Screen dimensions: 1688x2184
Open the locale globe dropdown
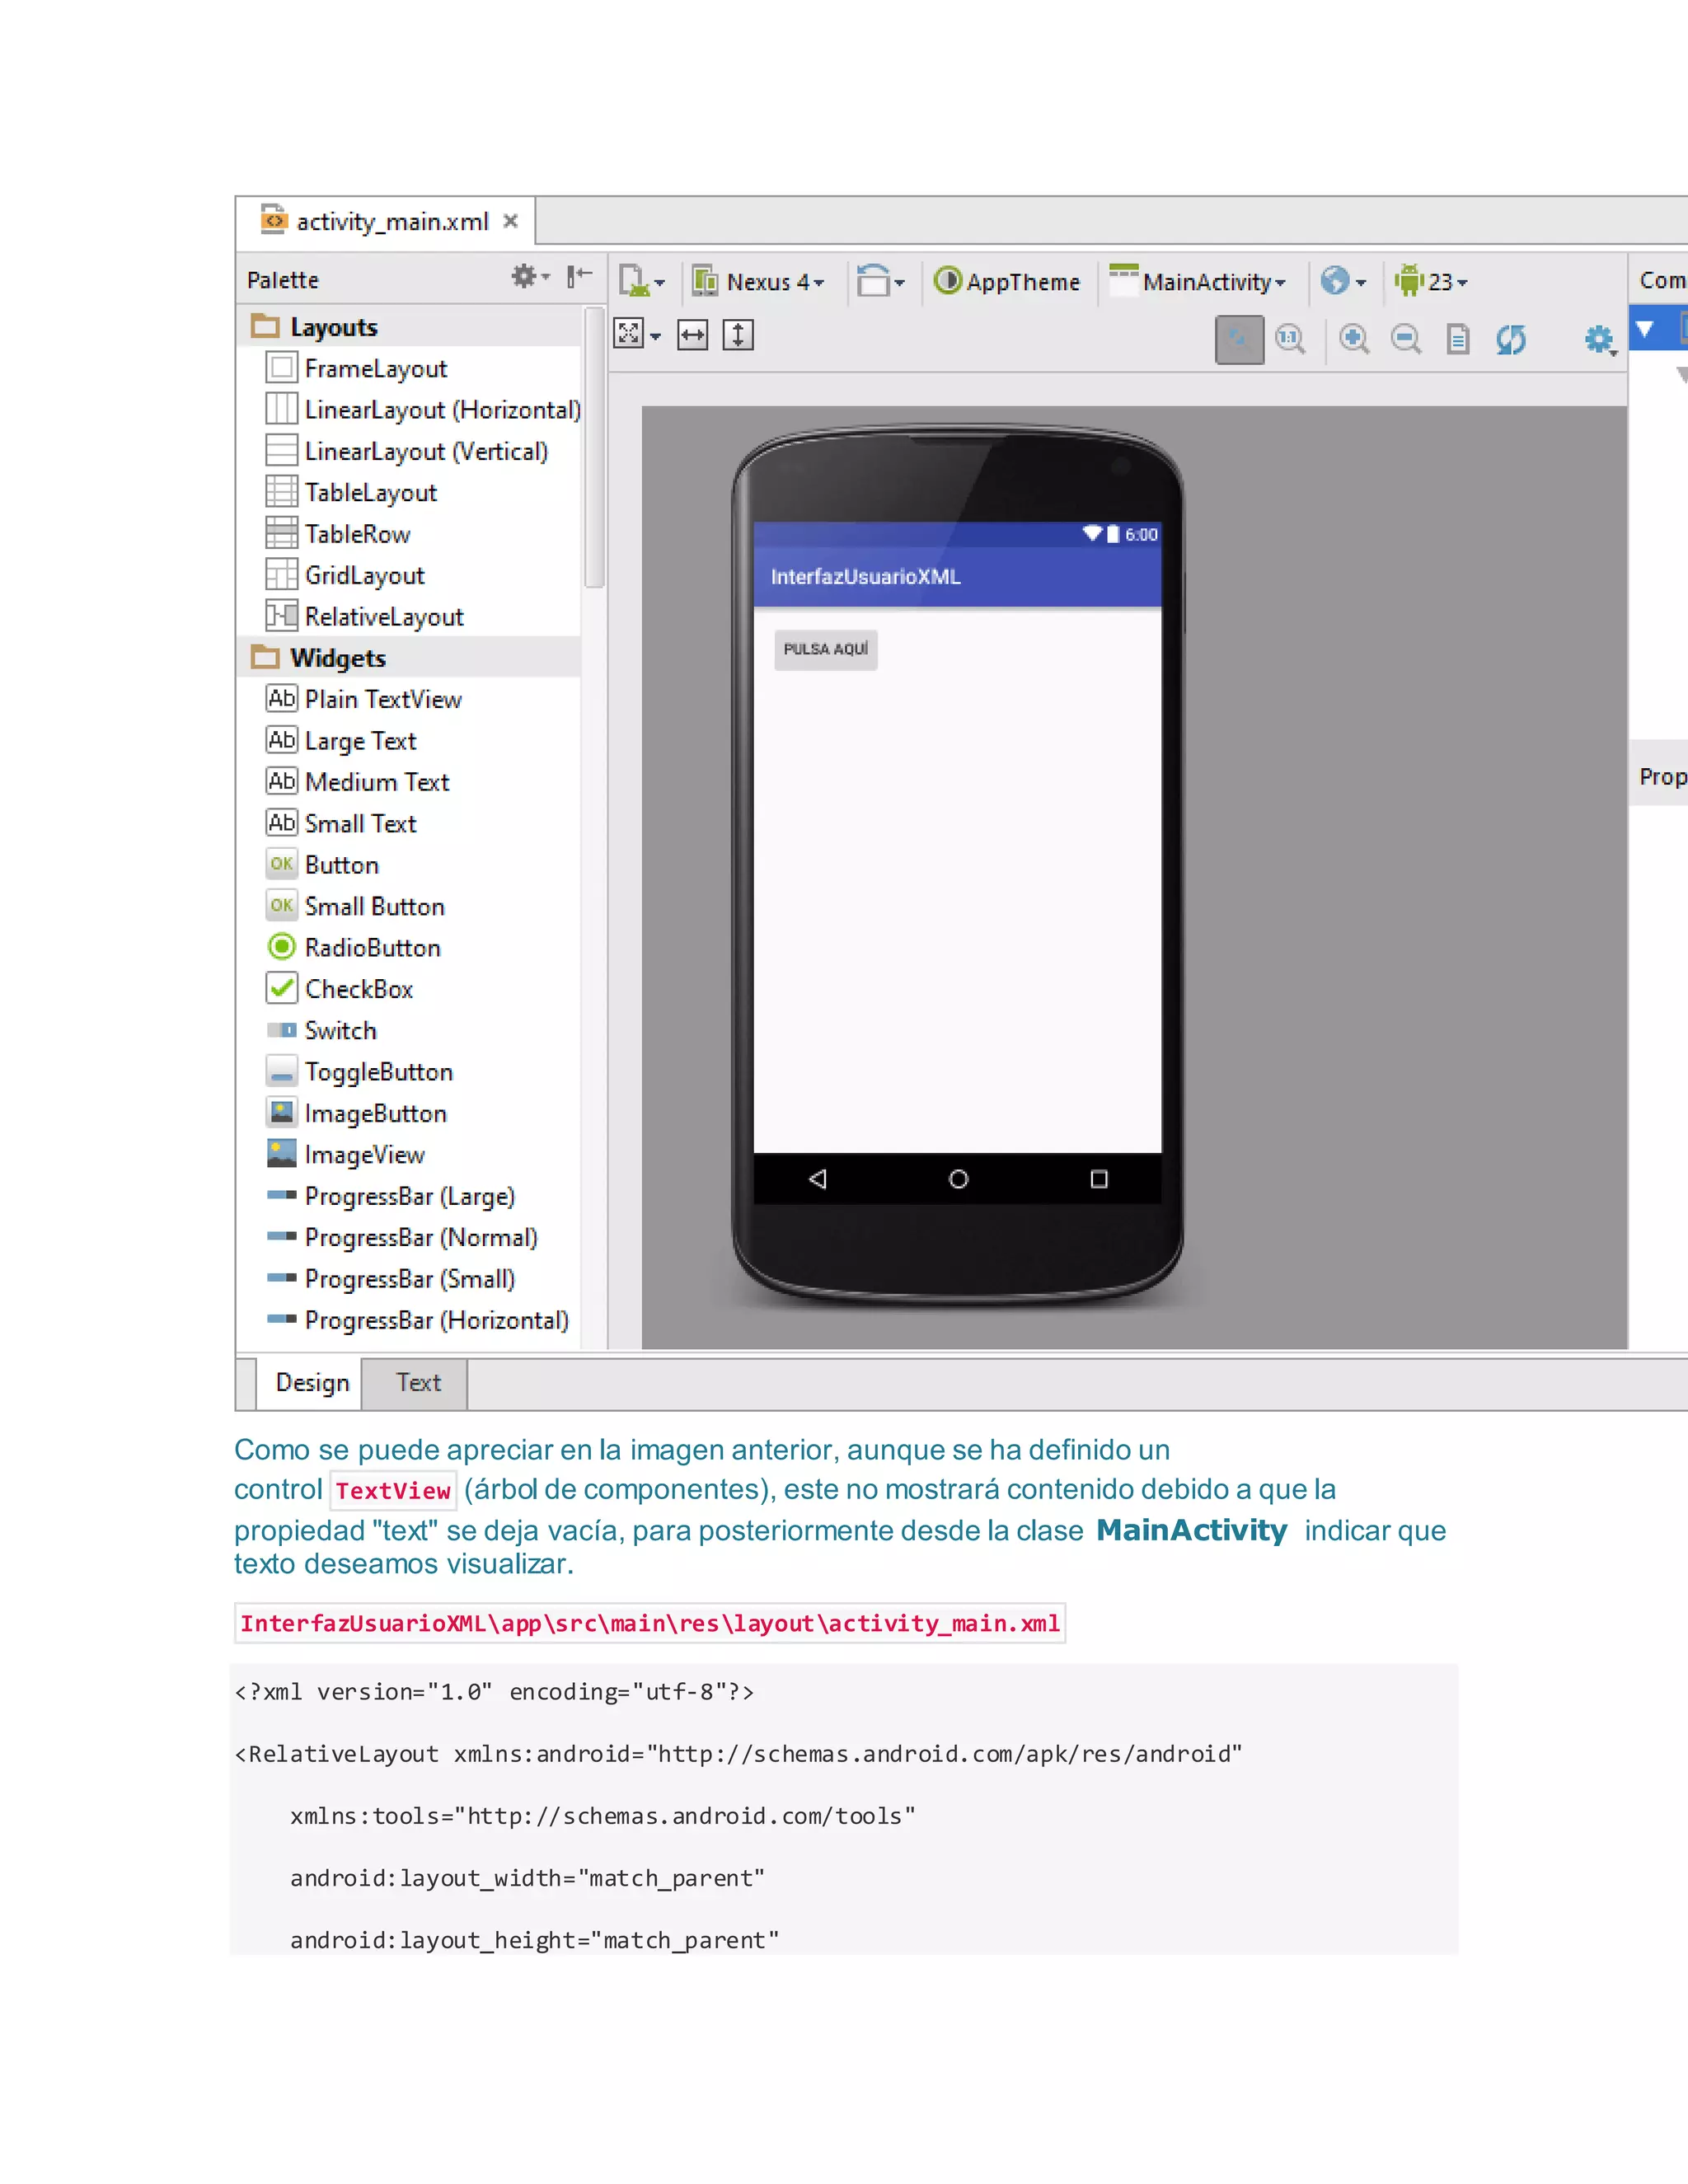coord(1343,282)
